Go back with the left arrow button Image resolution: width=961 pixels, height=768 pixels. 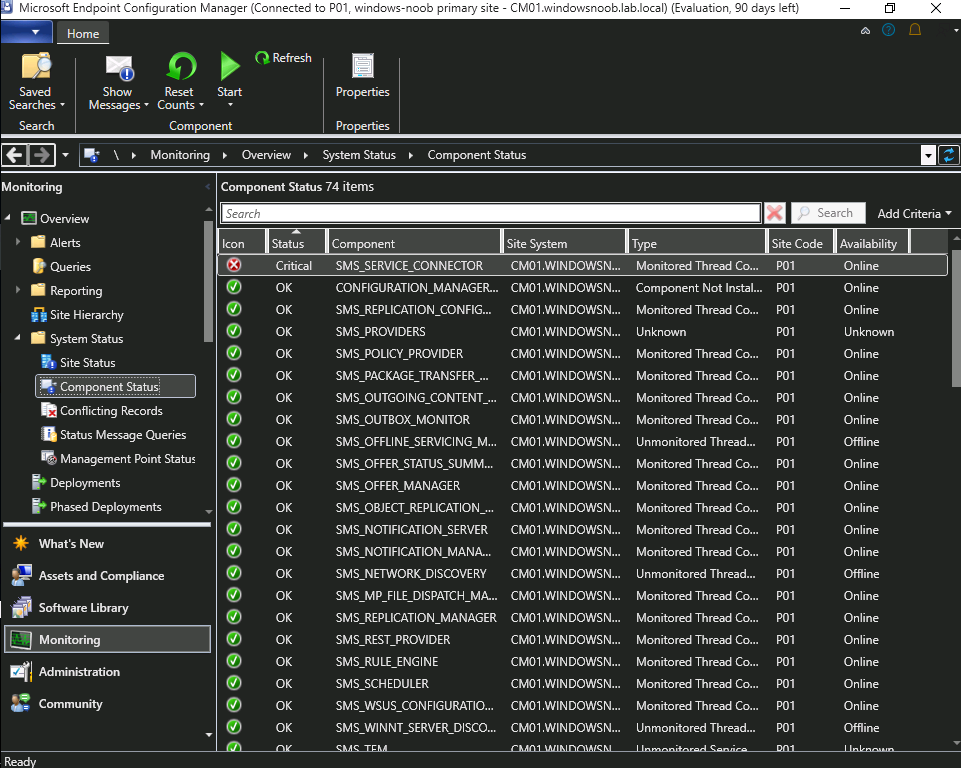15,155
